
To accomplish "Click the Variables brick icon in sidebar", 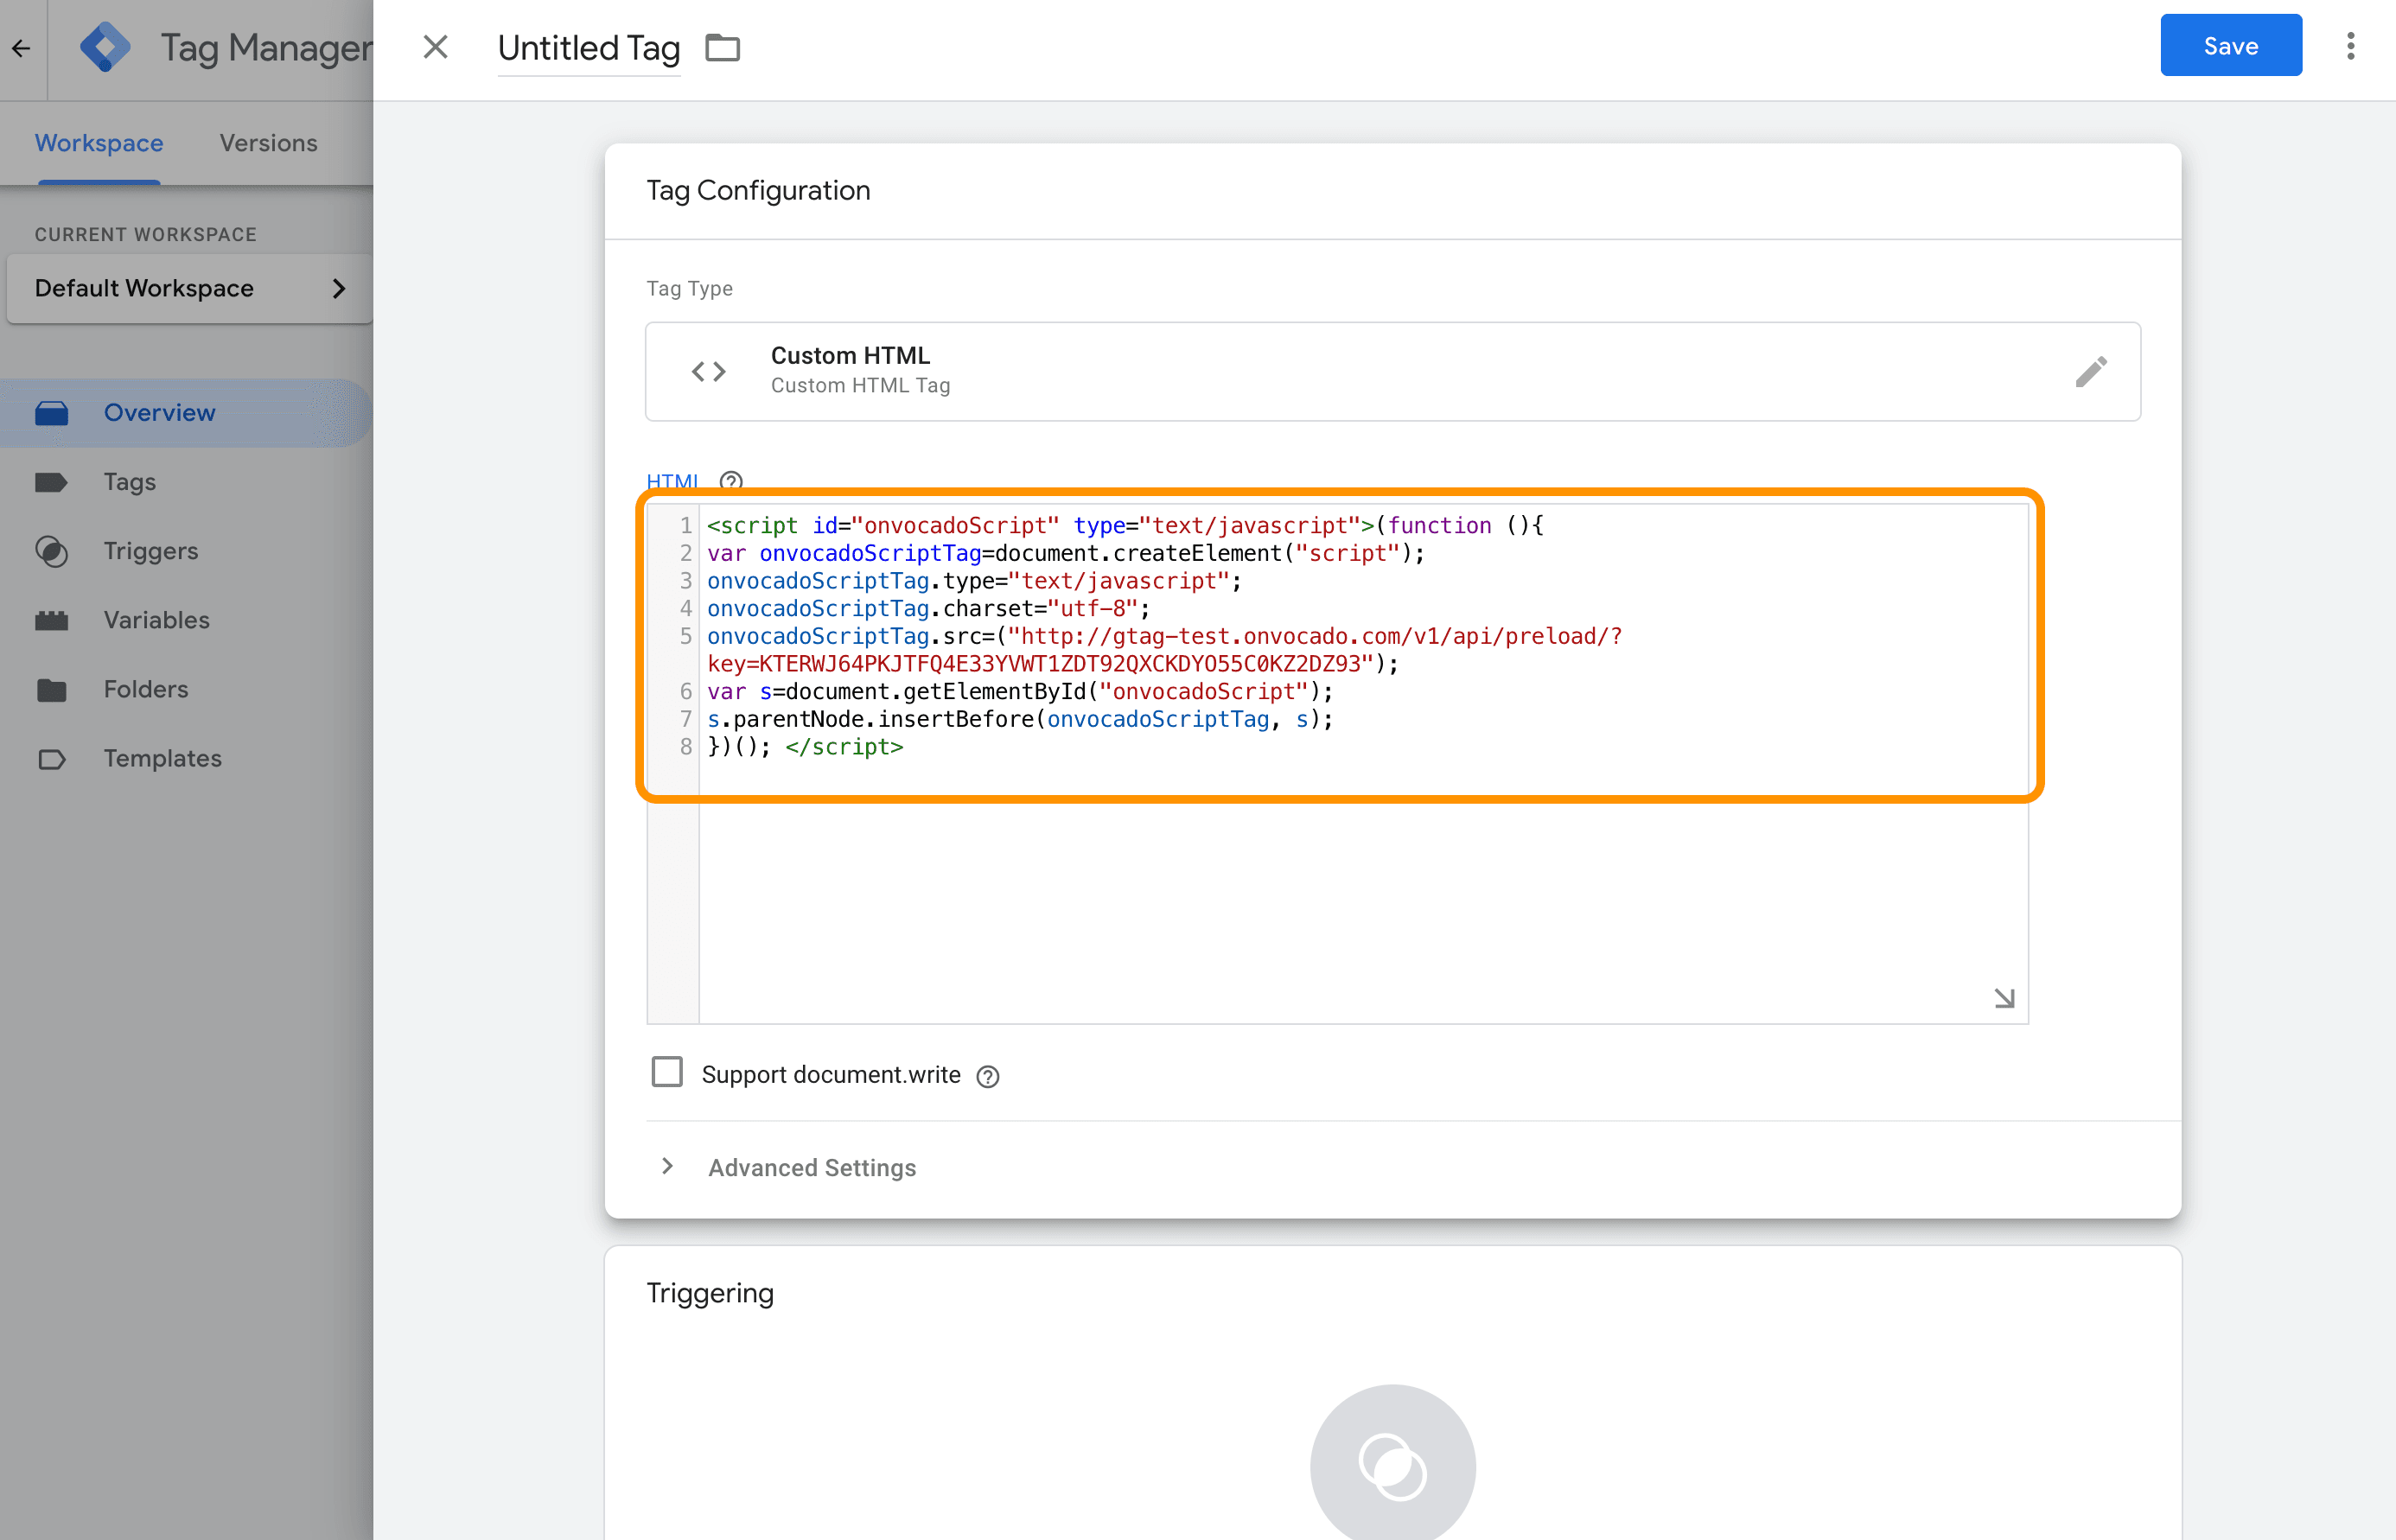I will tap(52, 620).
